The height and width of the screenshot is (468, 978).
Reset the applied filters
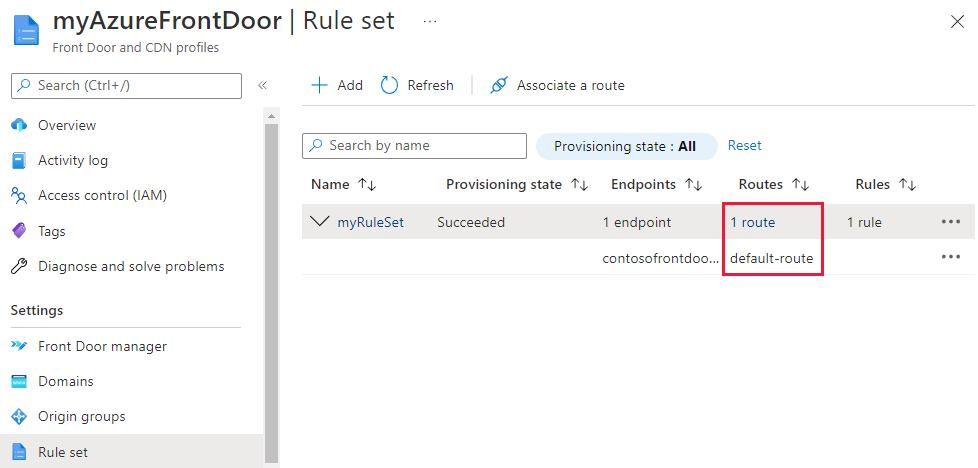(745, 146)
